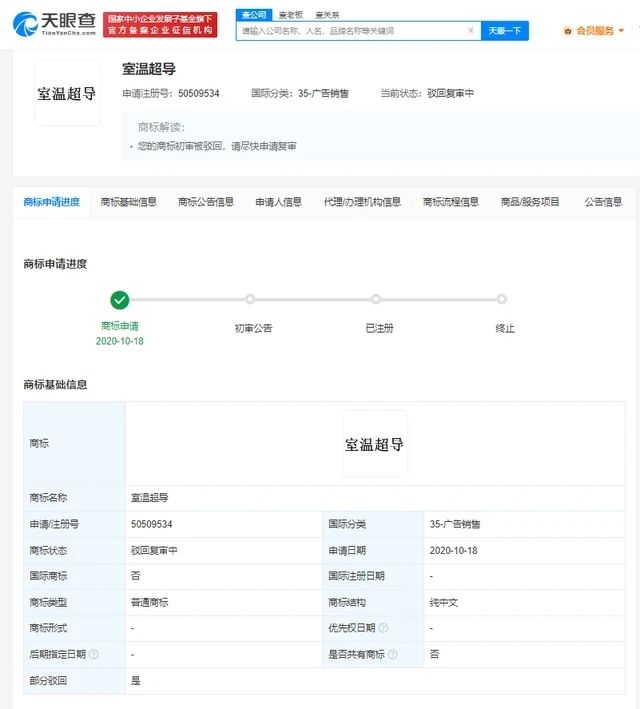Click the header text 申请注册号: 50509534
640x709 pixels.
(x=171, y=93)
